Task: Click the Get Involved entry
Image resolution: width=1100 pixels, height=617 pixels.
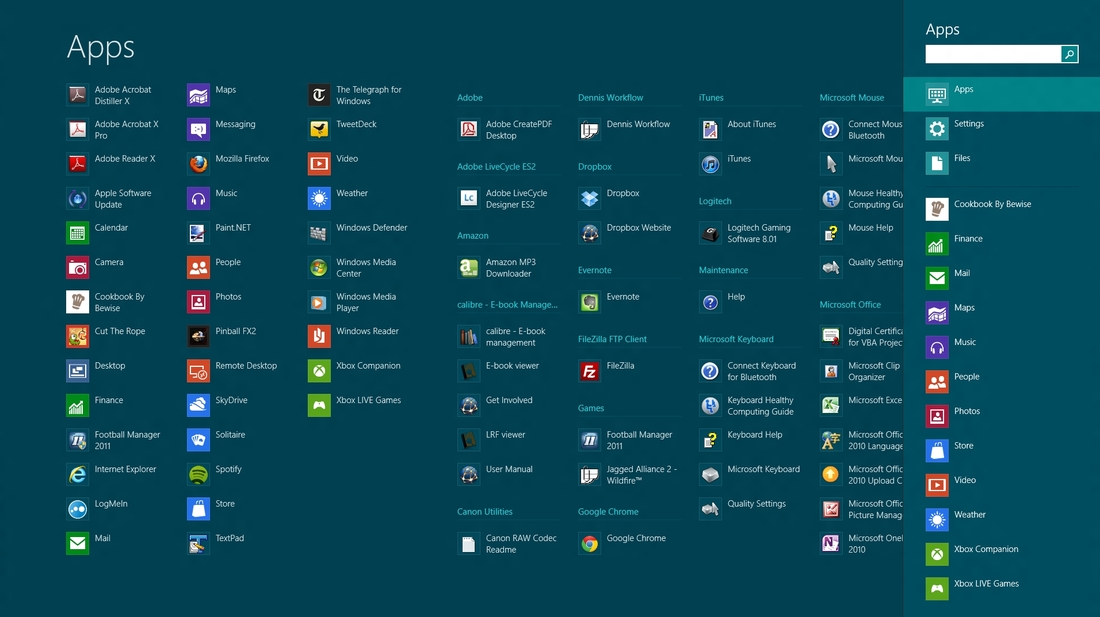Action: coord(496,405)
